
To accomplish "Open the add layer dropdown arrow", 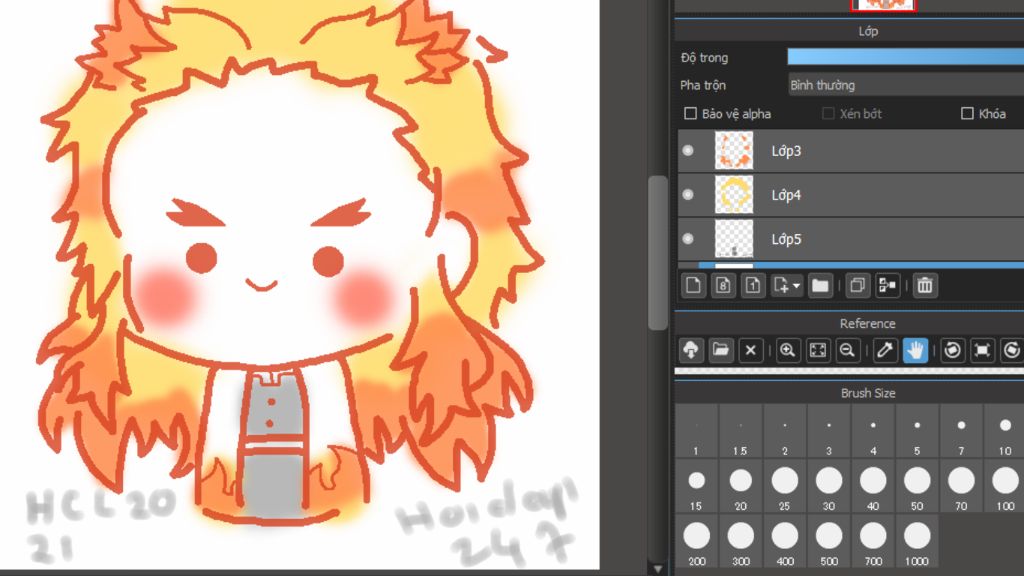I will click(796, 286).
